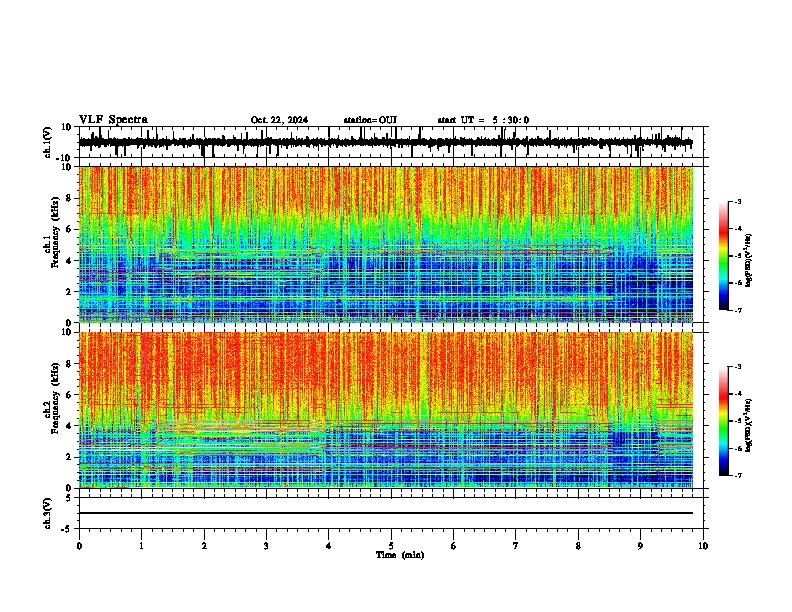Click time axis tick label "1"
The image size is (792, 612).
141,546
